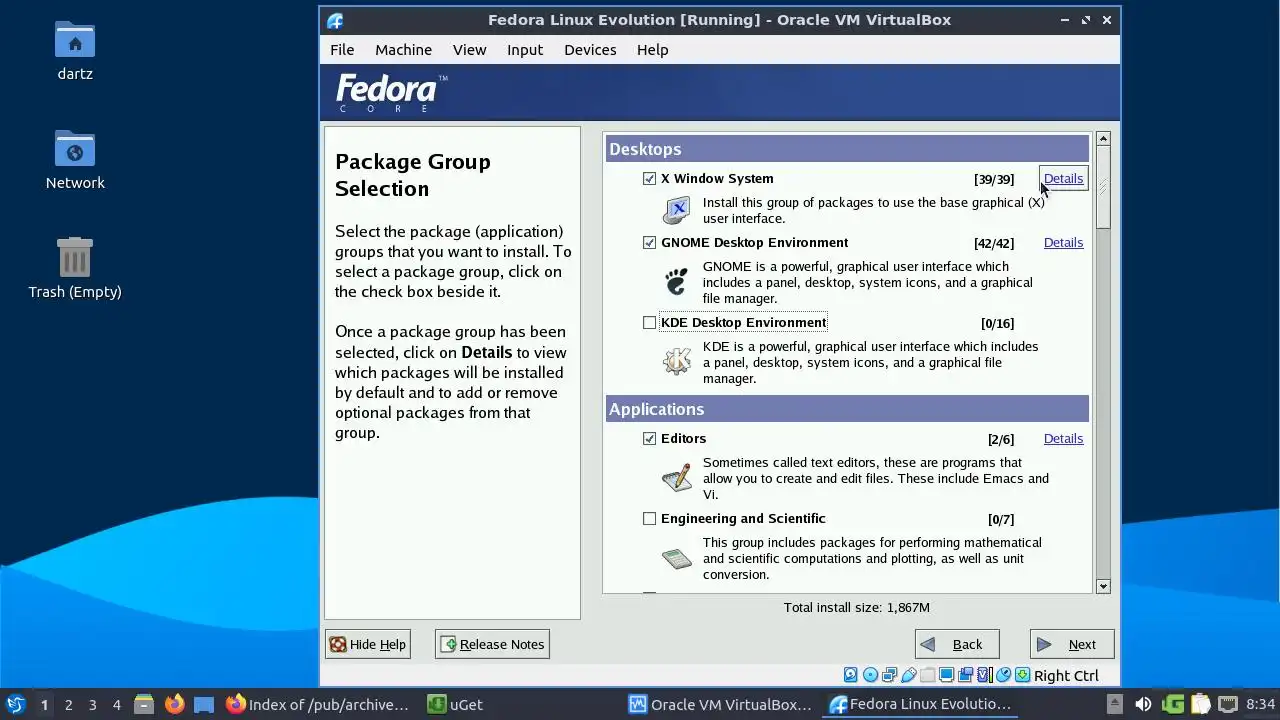Click the Right Ctrl host key label
The height and width of the screenshot is (720, 1280).
pos(1066,676)
